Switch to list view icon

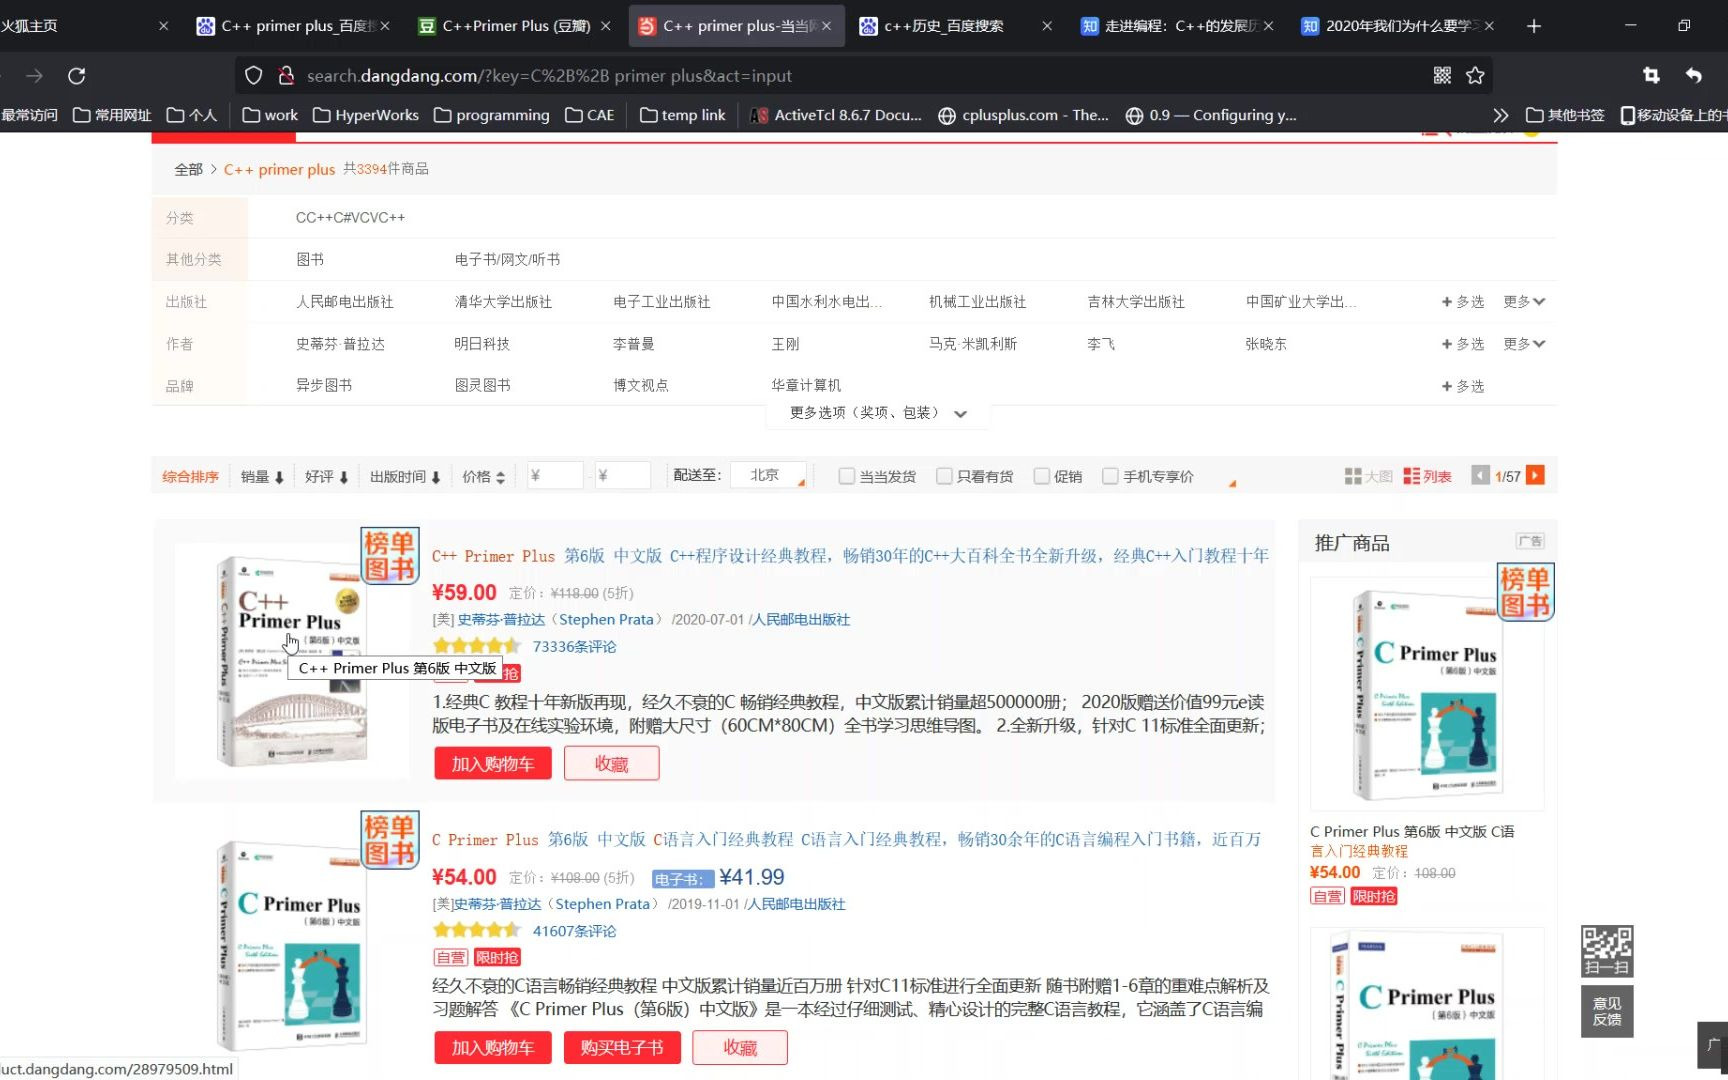[x=1427, y=476]
